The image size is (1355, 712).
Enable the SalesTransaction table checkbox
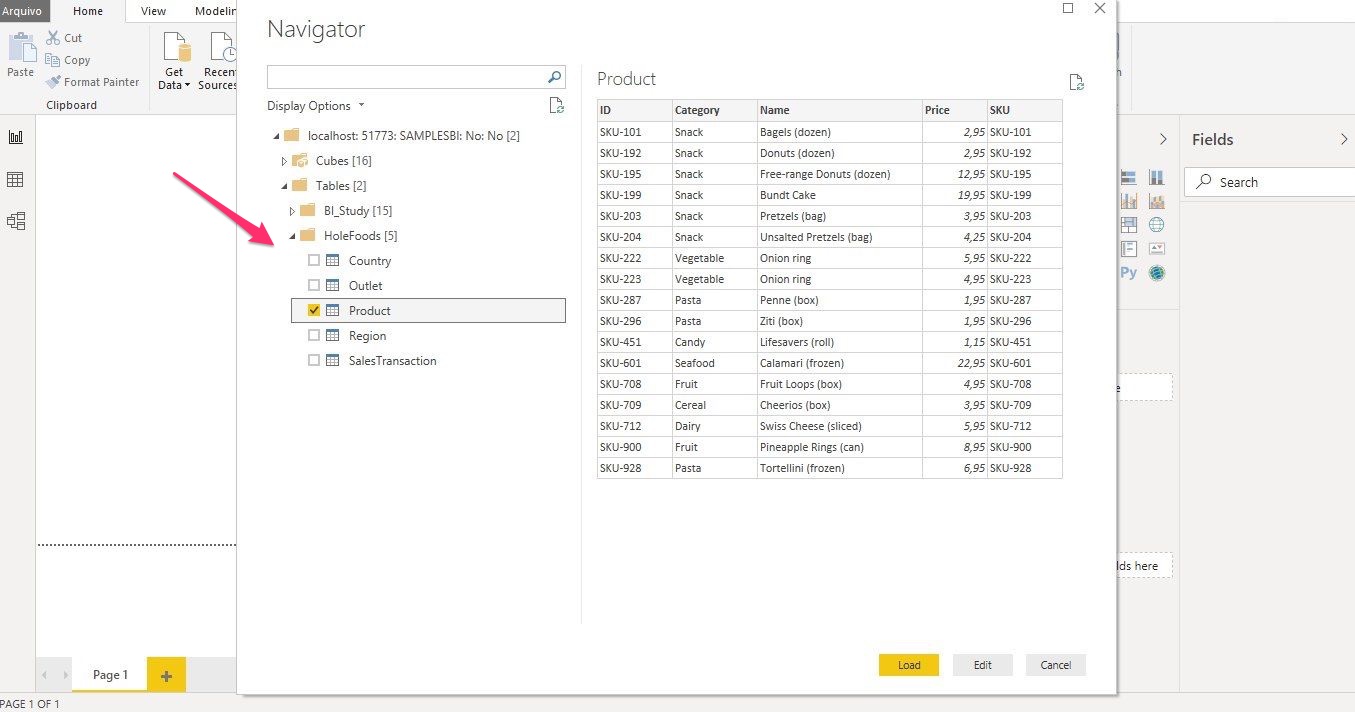click(x=314, y=361)
